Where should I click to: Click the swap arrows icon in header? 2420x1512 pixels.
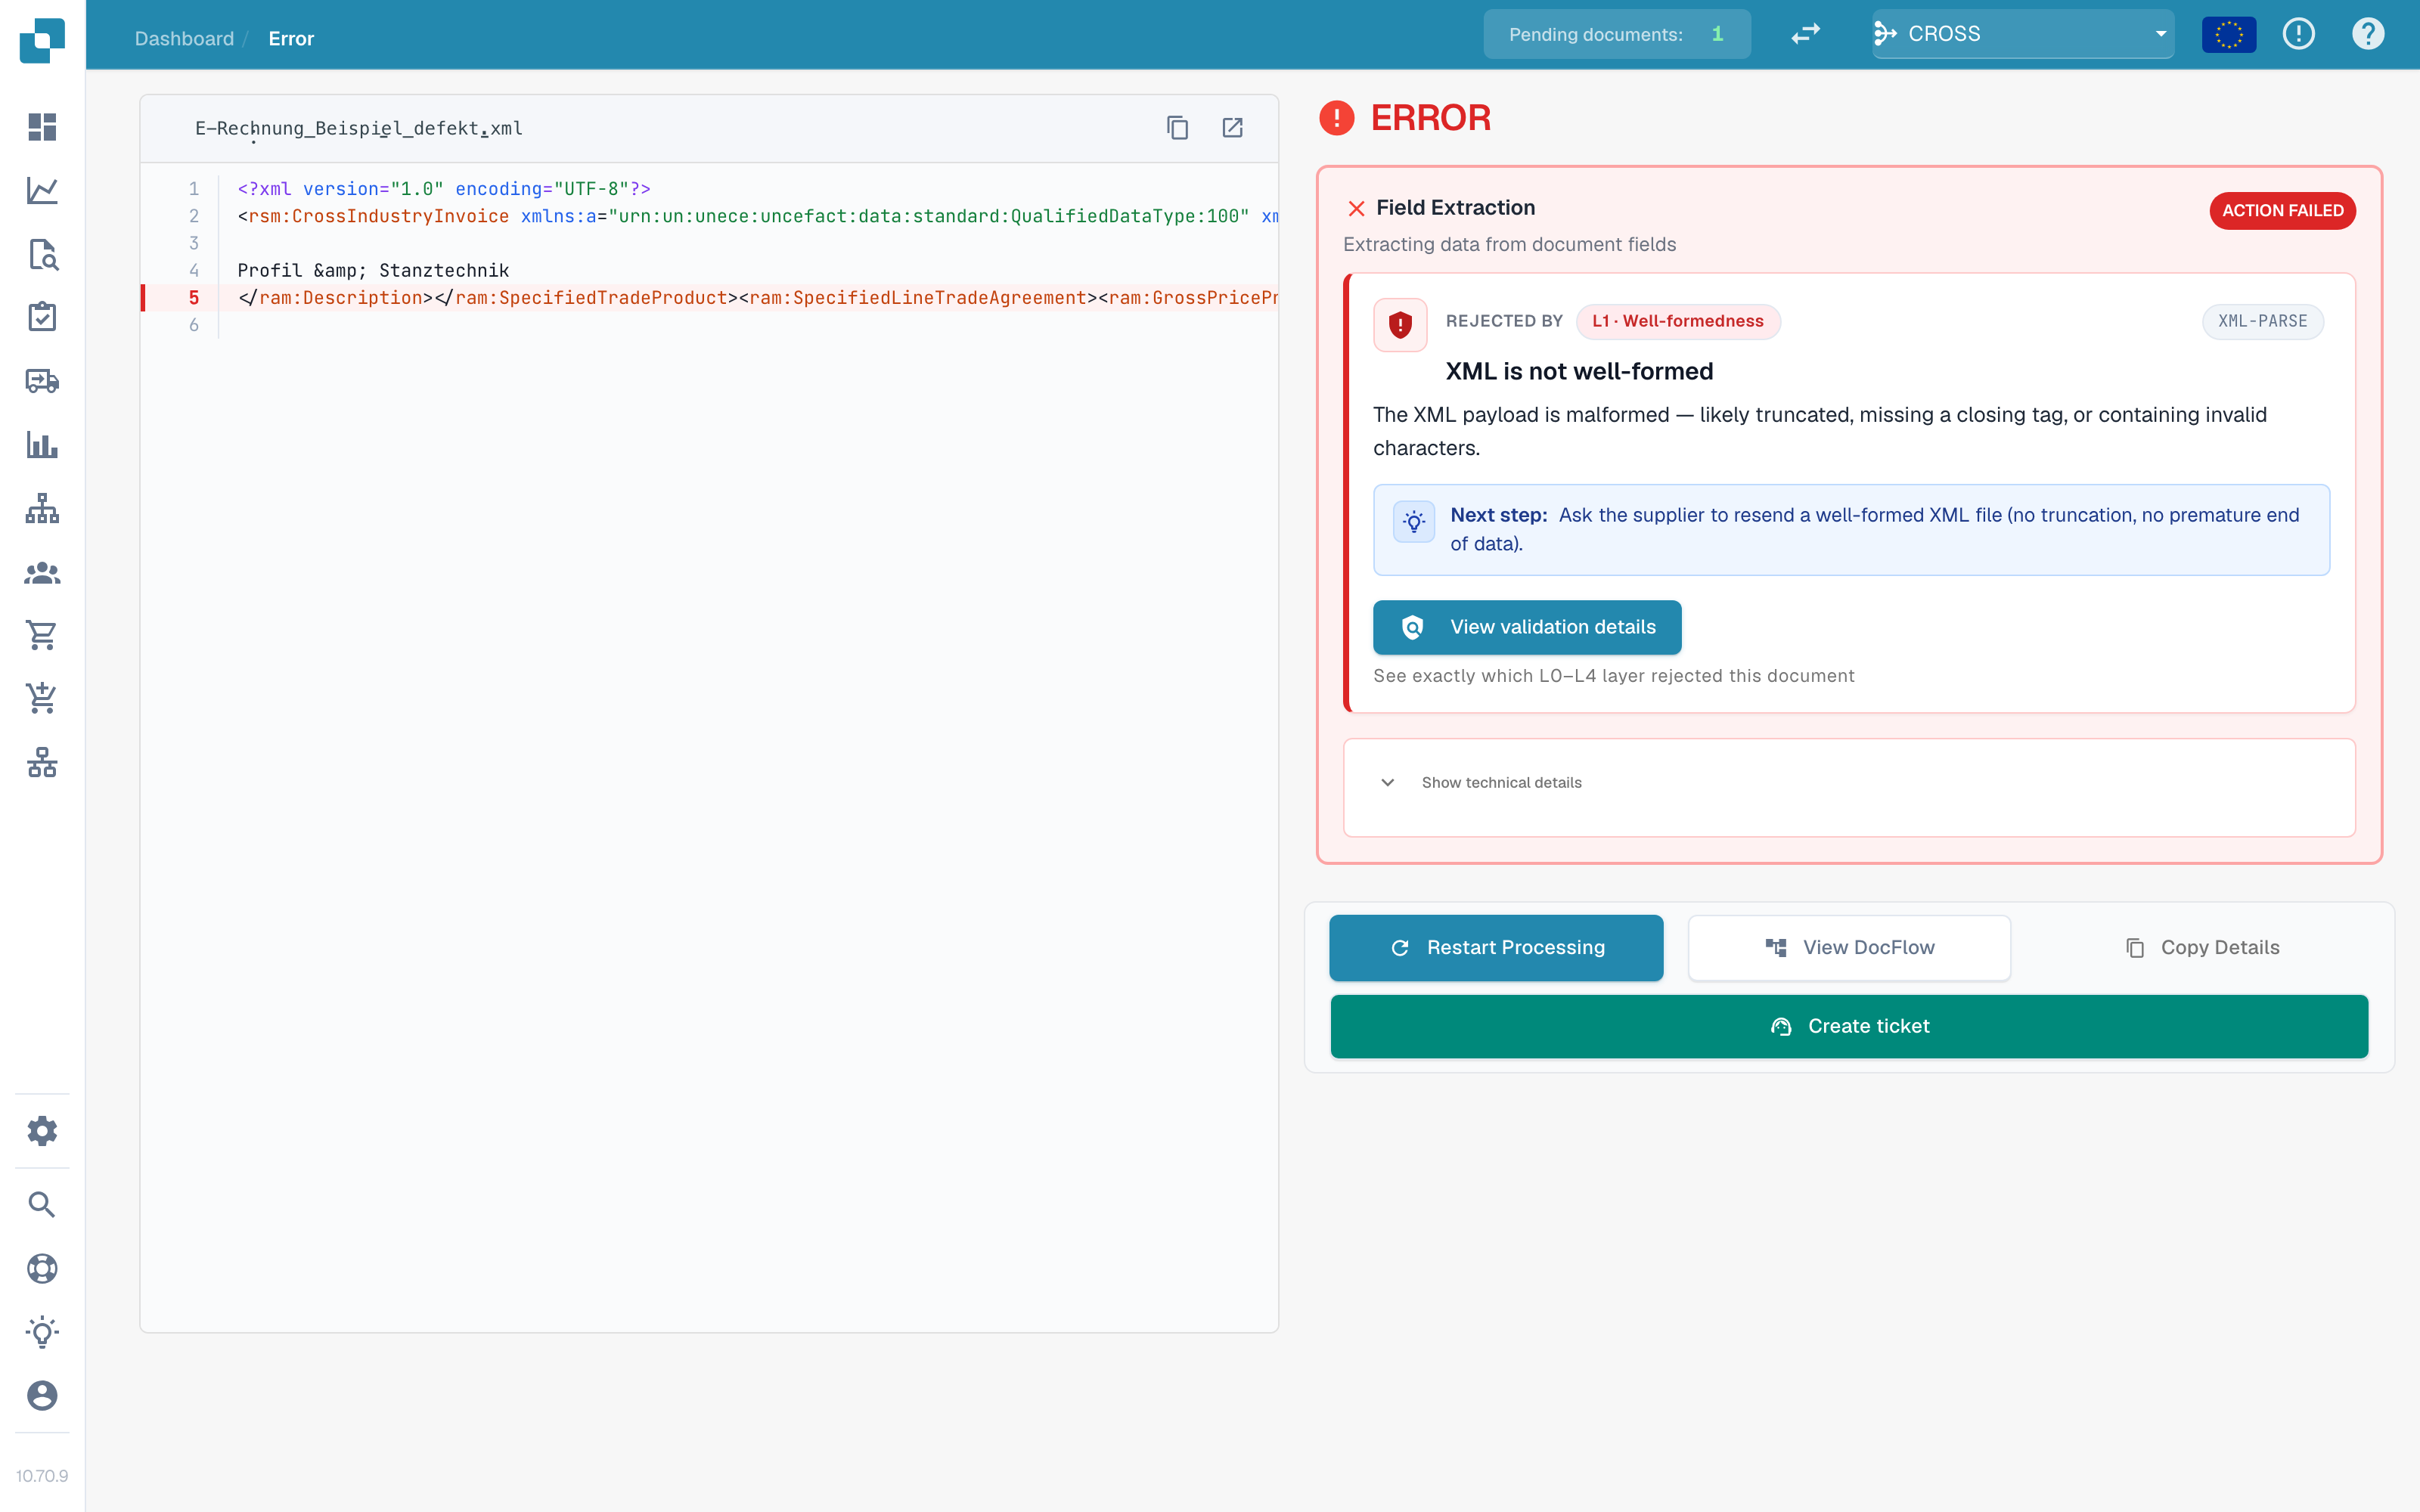pos(1805,34)
